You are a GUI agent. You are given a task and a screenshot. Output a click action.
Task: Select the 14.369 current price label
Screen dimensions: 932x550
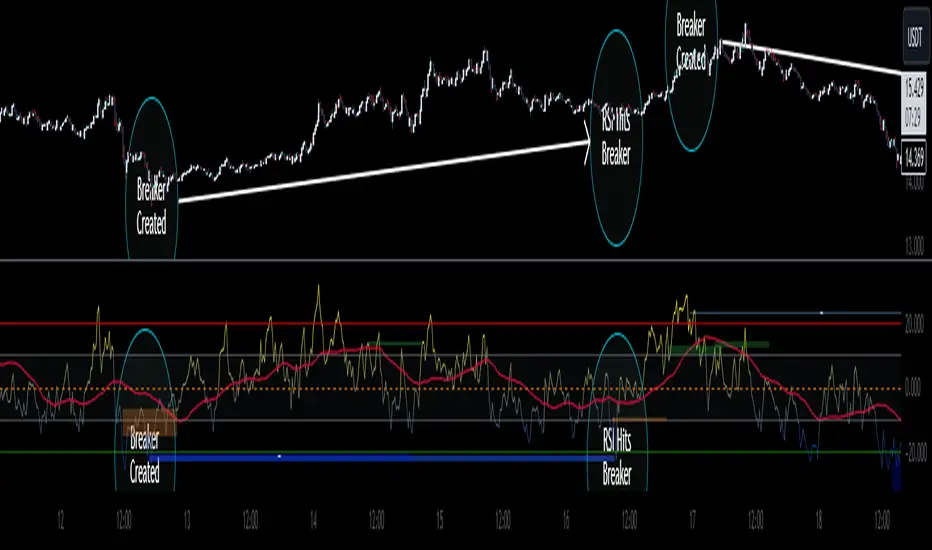pos(914,158)
